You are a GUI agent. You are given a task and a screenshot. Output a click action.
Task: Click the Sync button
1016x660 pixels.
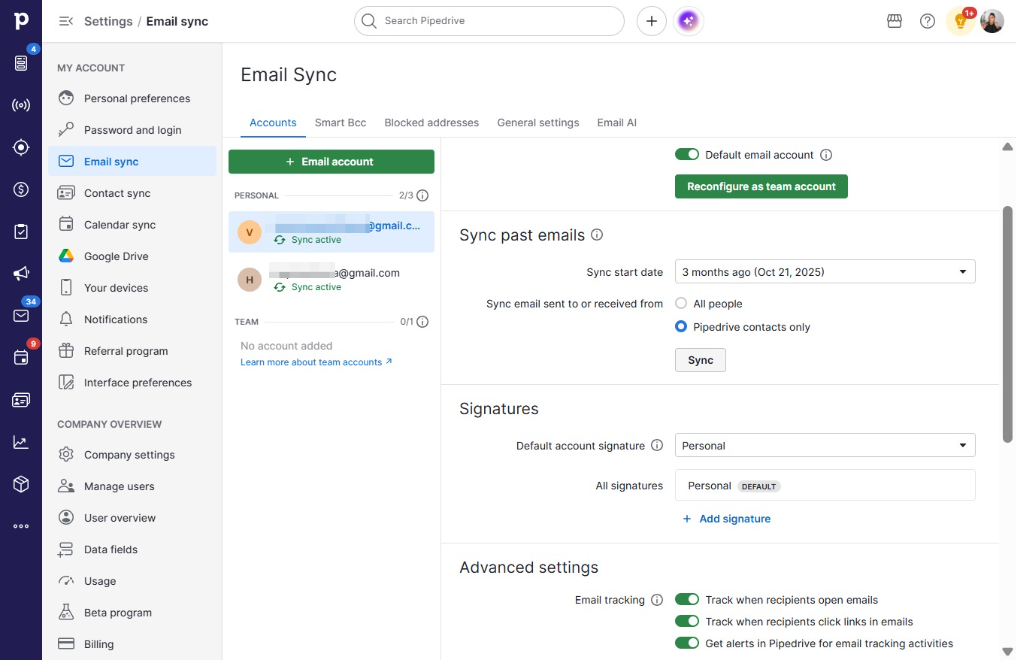pyautogui.click(x=700, y=359)
